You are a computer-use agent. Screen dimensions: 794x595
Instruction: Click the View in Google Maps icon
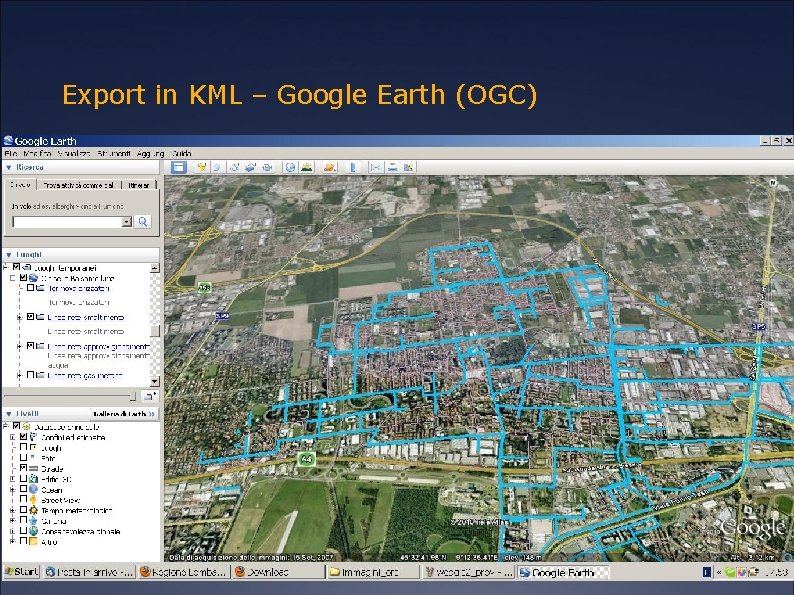(x=409, y=167)
